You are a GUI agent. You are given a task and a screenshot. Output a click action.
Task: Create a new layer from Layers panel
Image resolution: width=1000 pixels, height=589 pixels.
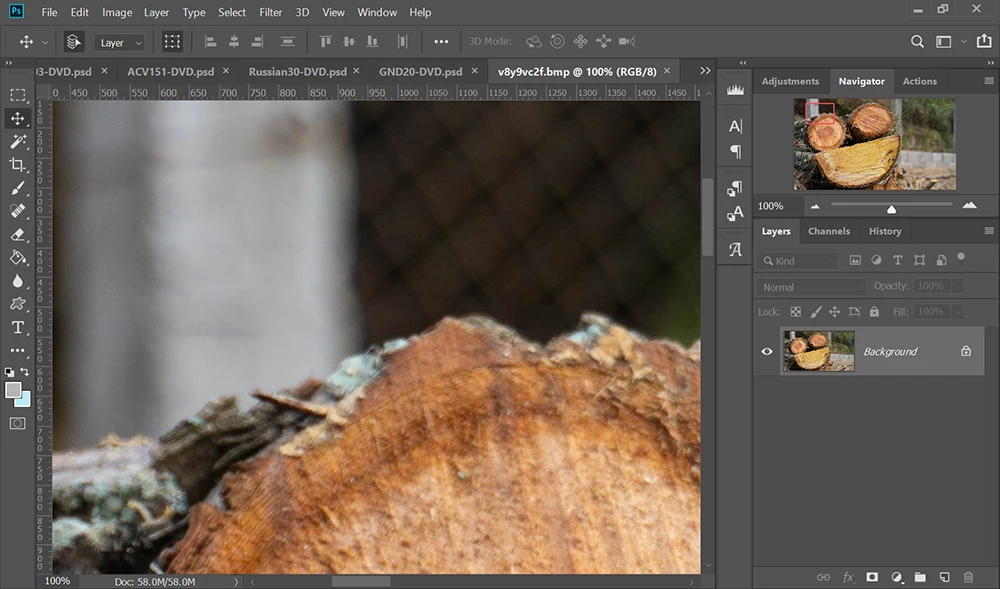943,577
